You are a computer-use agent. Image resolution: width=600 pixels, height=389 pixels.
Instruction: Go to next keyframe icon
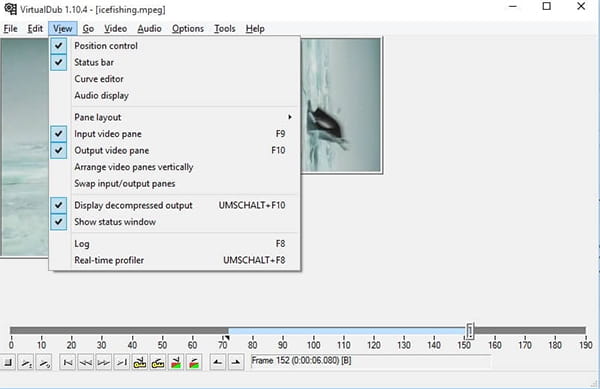158,362
